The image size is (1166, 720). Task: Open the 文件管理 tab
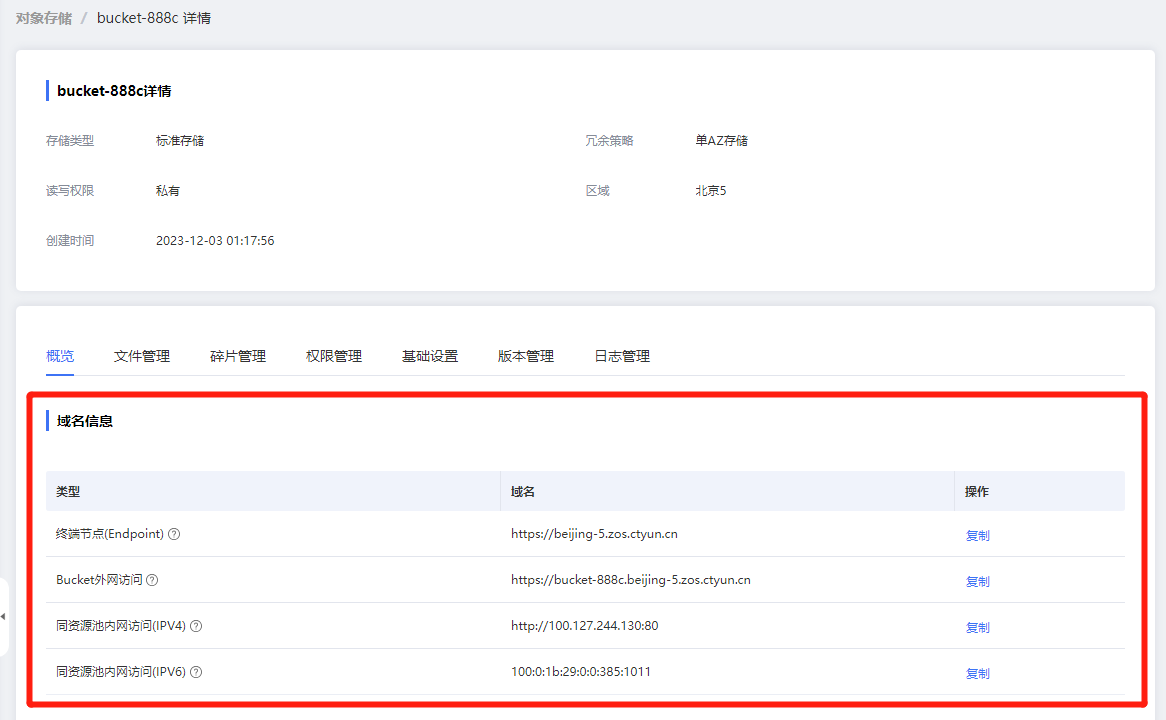[x=142, y=356]
